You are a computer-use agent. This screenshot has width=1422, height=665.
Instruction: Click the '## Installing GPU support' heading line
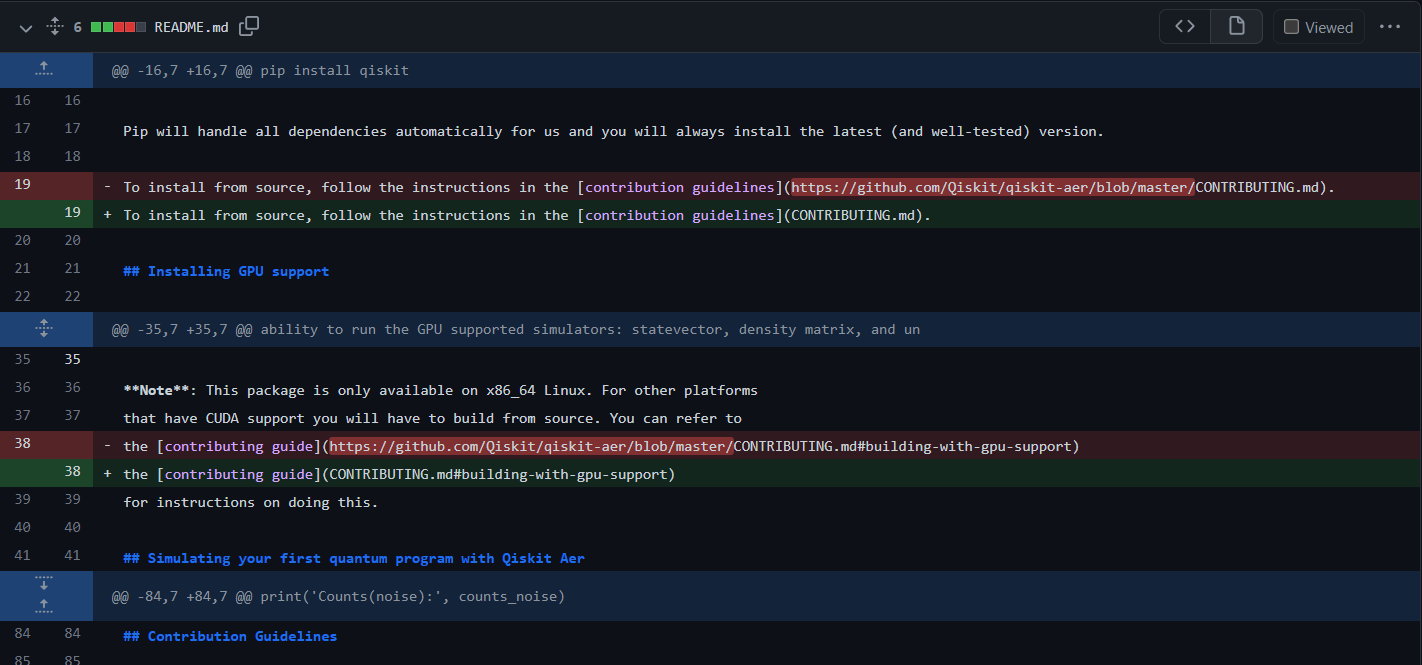coord(226,271)
